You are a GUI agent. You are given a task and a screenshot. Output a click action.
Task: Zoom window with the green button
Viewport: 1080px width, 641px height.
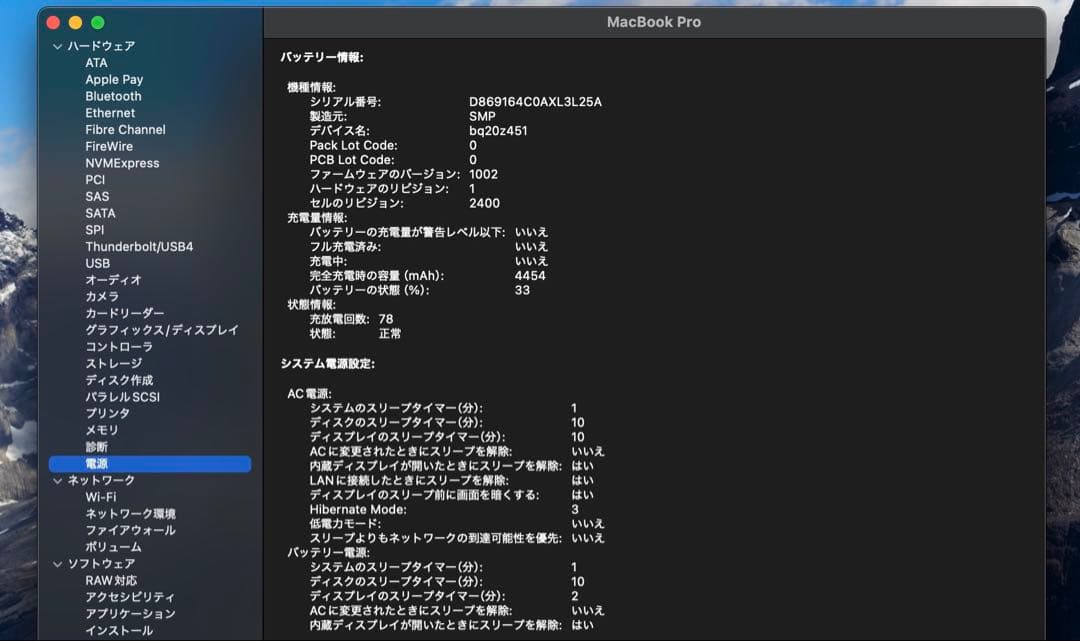98,23
